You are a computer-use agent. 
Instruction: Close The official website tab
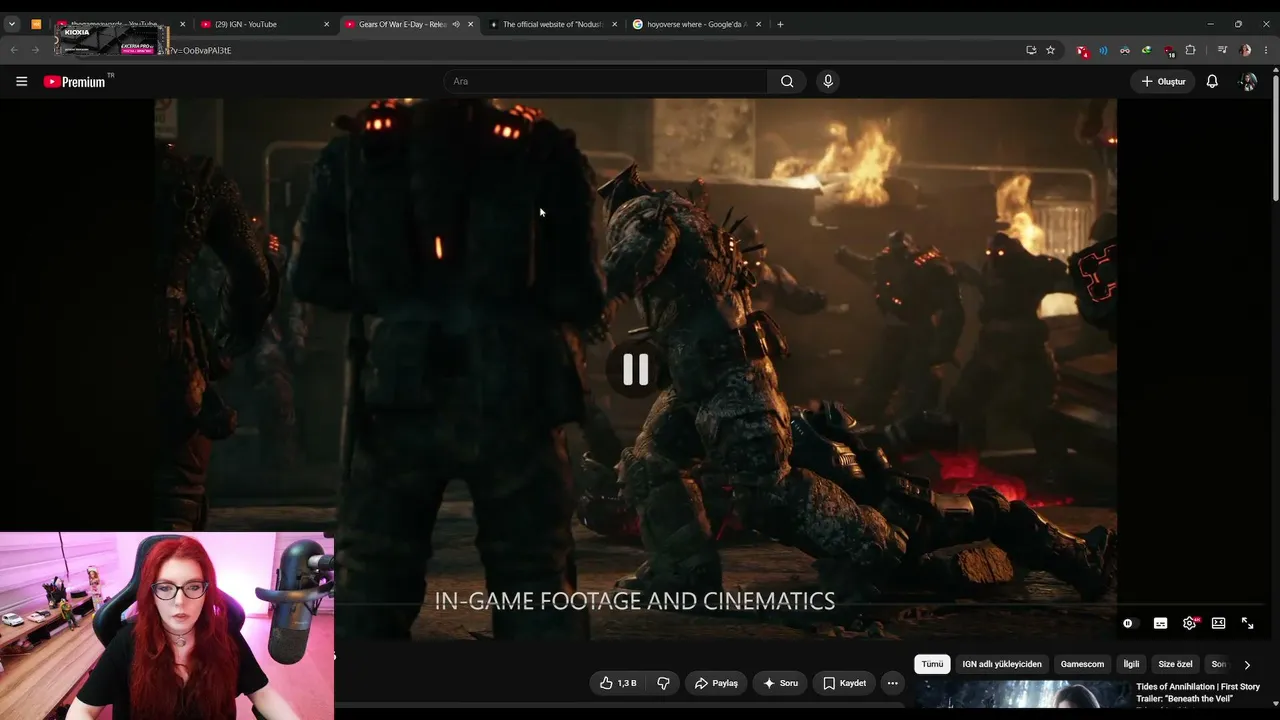coord(614,24)
